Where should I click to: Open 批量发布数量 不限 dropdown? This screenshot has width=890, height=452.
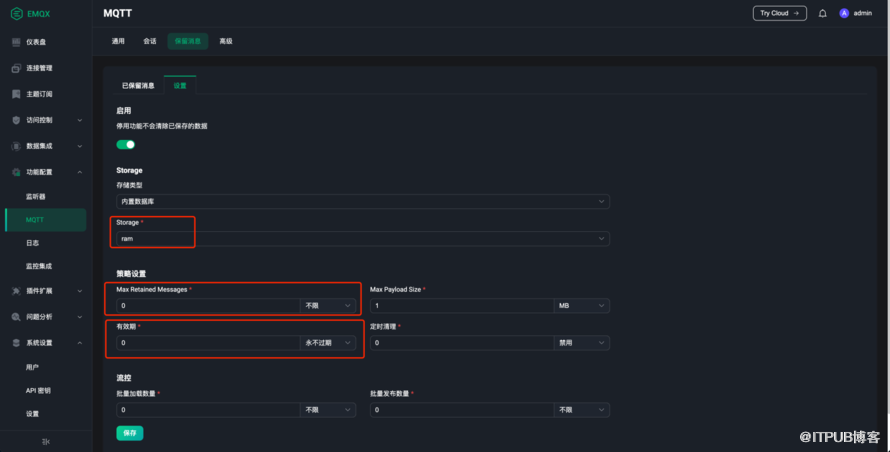[x=582, y=410]
